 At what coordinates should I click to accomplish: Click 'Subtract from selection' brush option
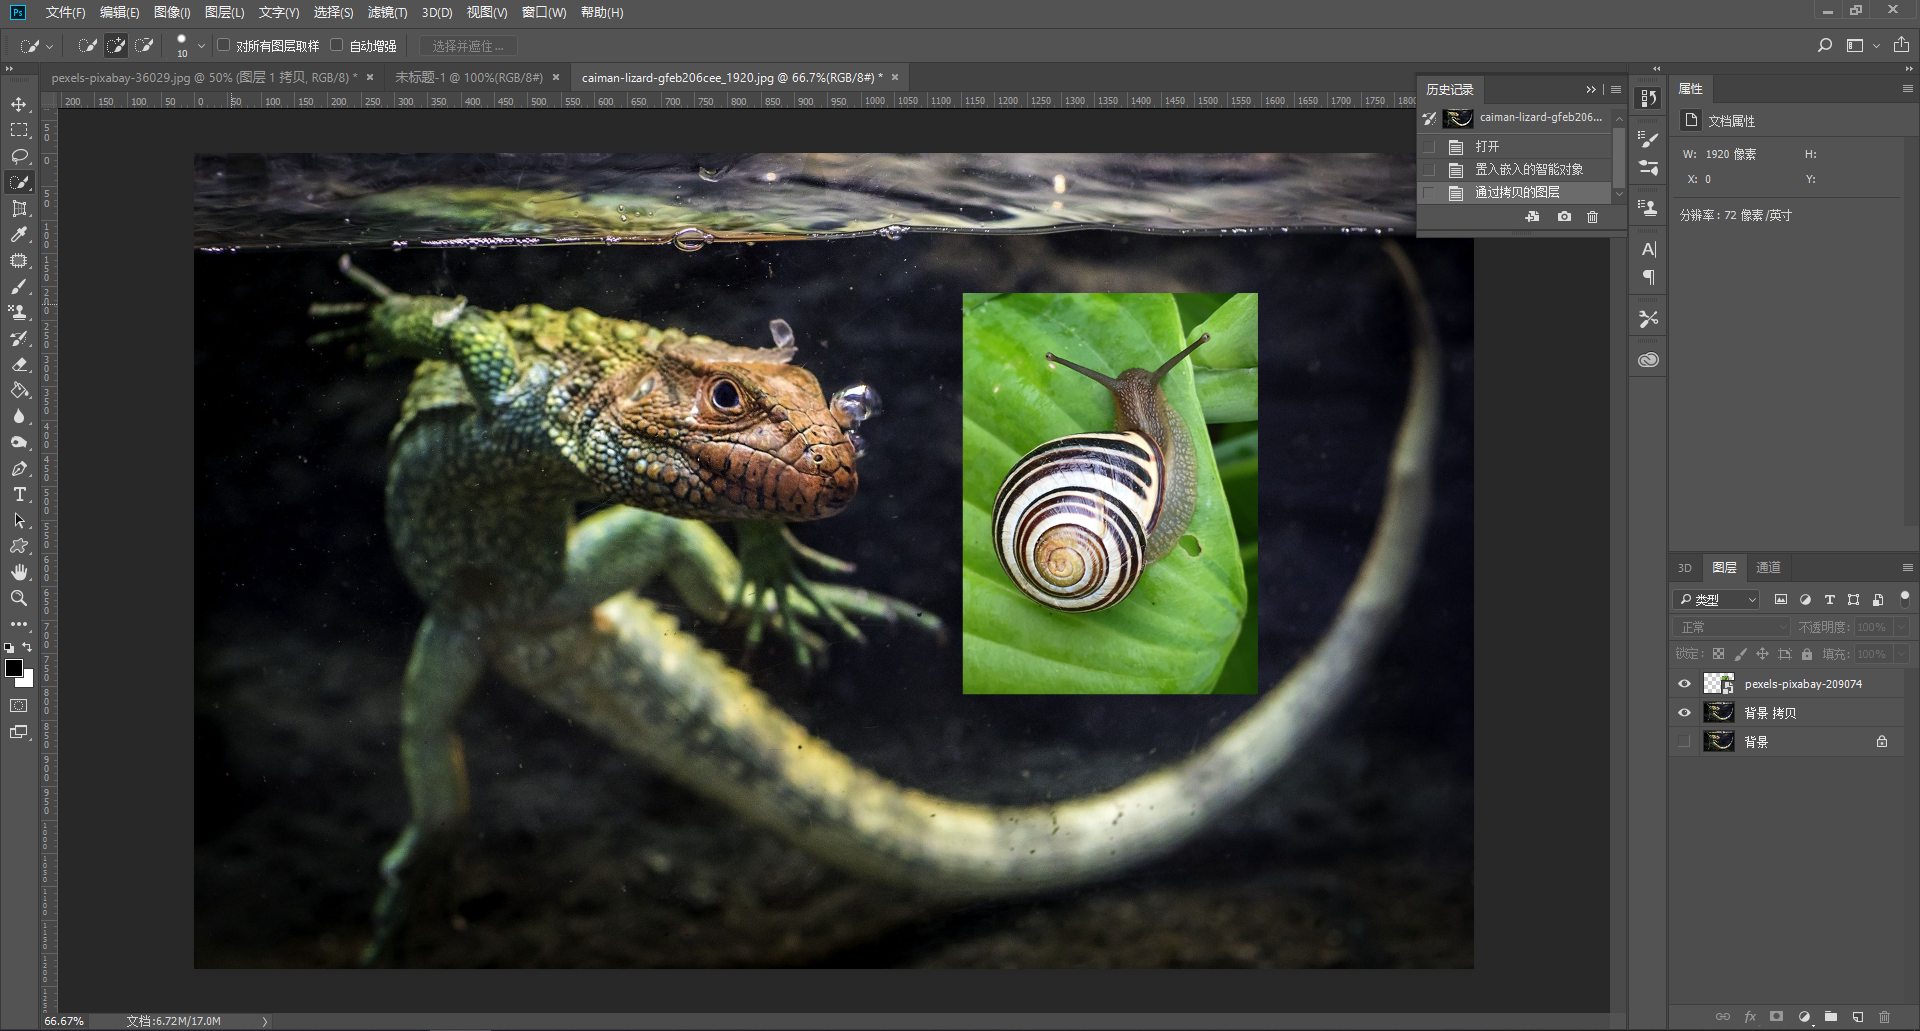(x=145, y=45)
